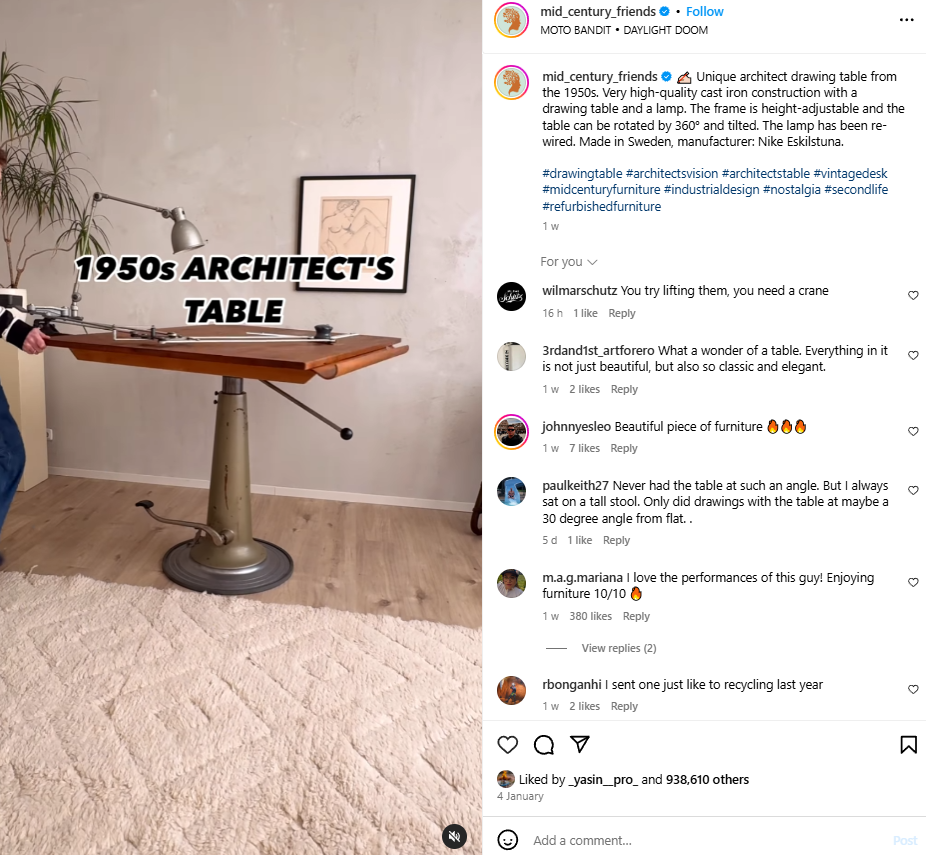Open the 938,610 others likes list

(x=707, y=779)
